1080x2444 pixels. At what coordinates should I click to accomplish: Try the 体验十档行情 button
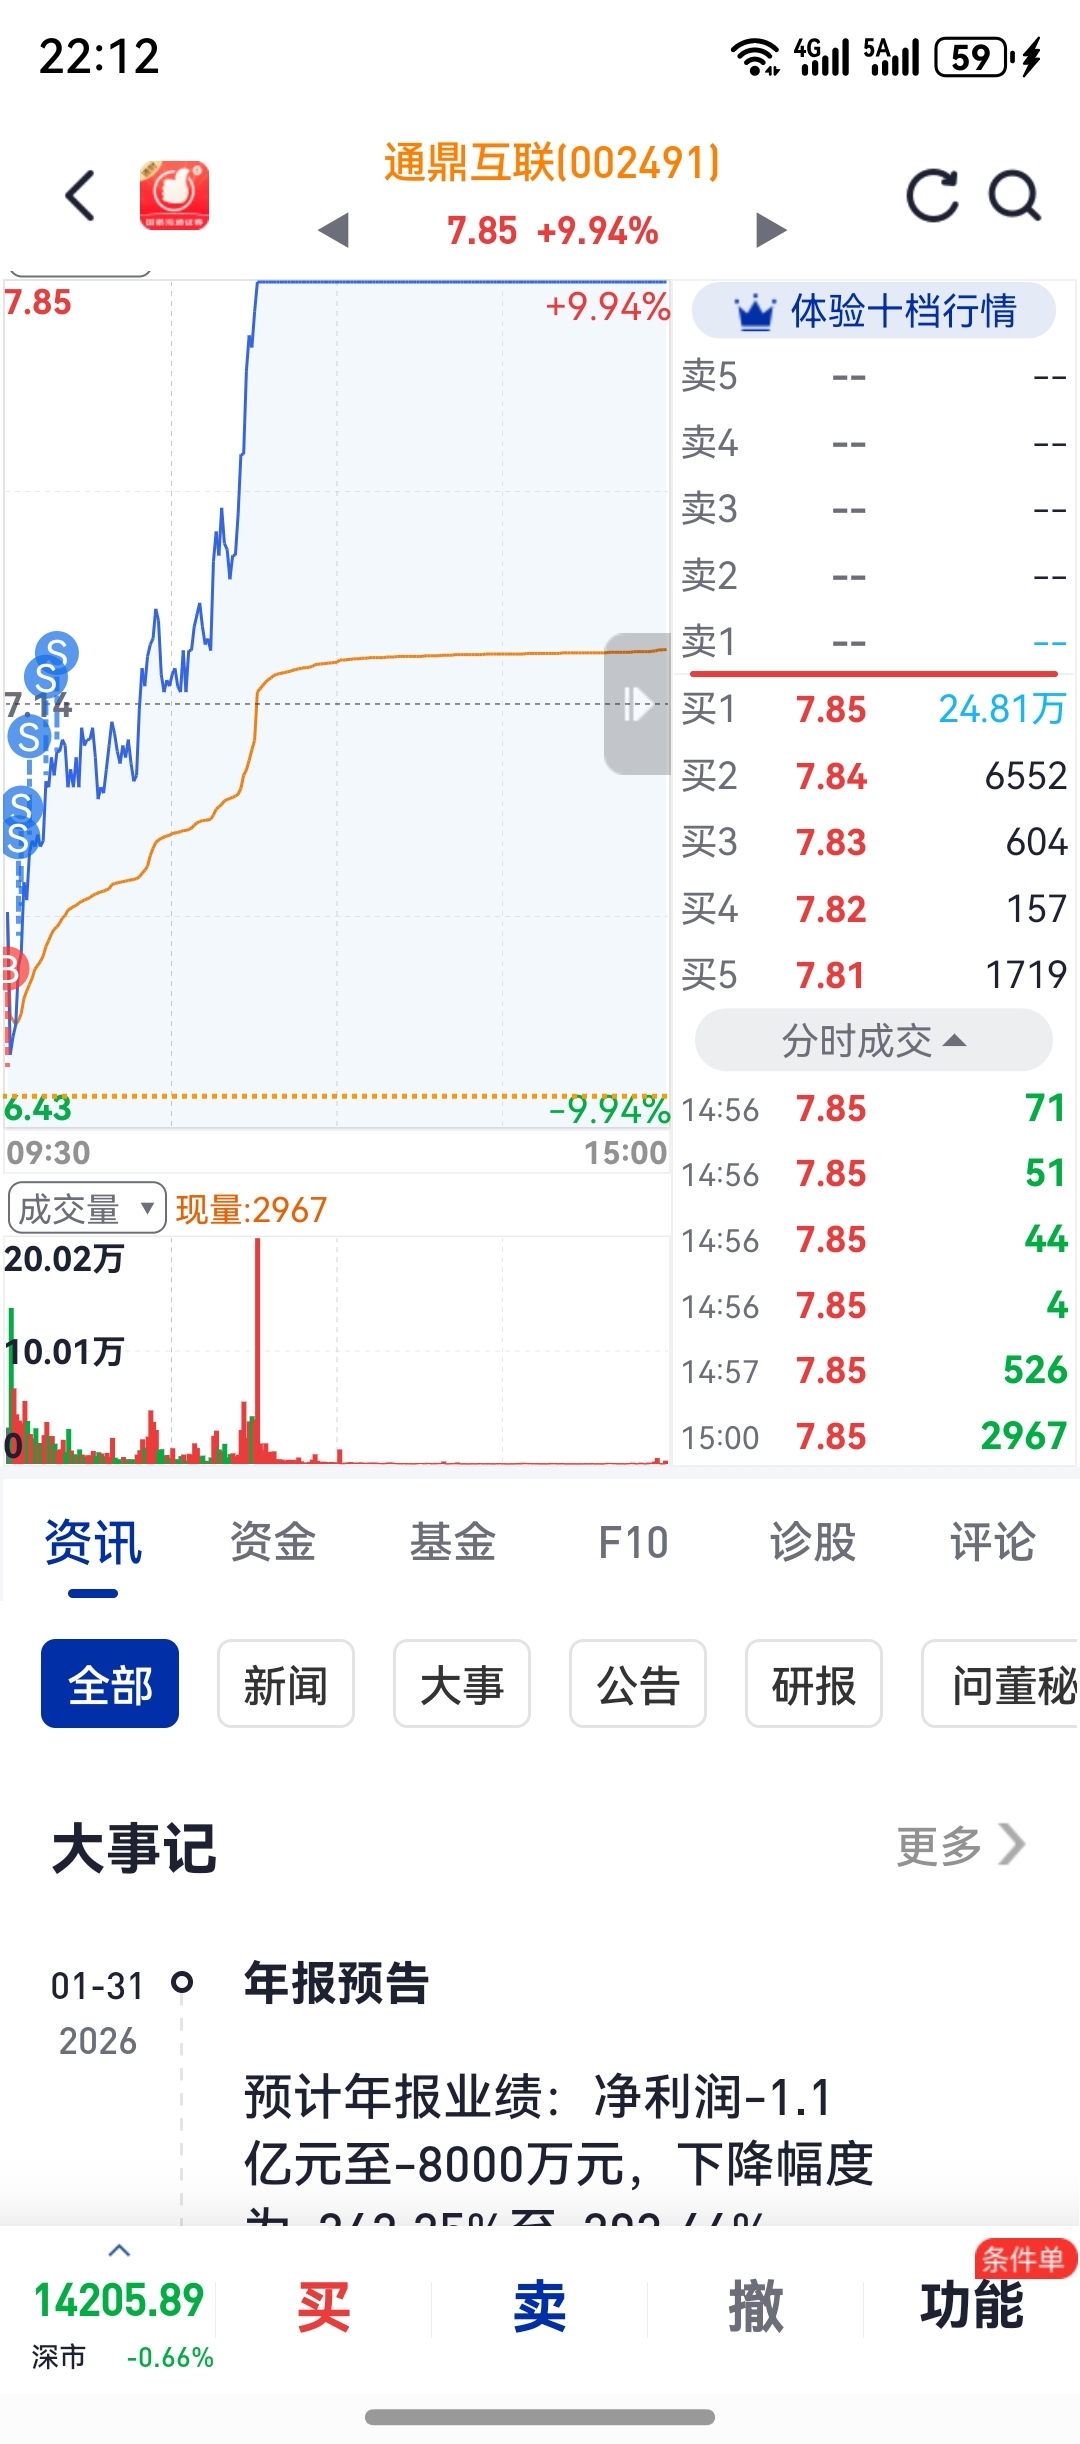coord(873,311)
